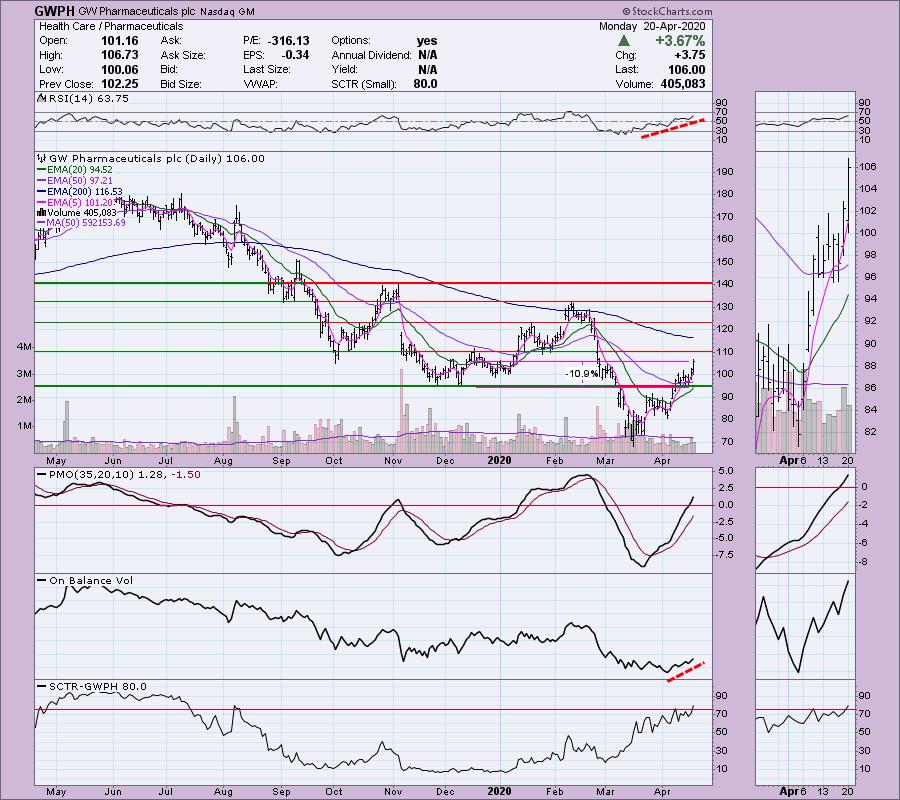Click the Last price value 106.00 in header
The image size is (900, 800).
point(686,69)
